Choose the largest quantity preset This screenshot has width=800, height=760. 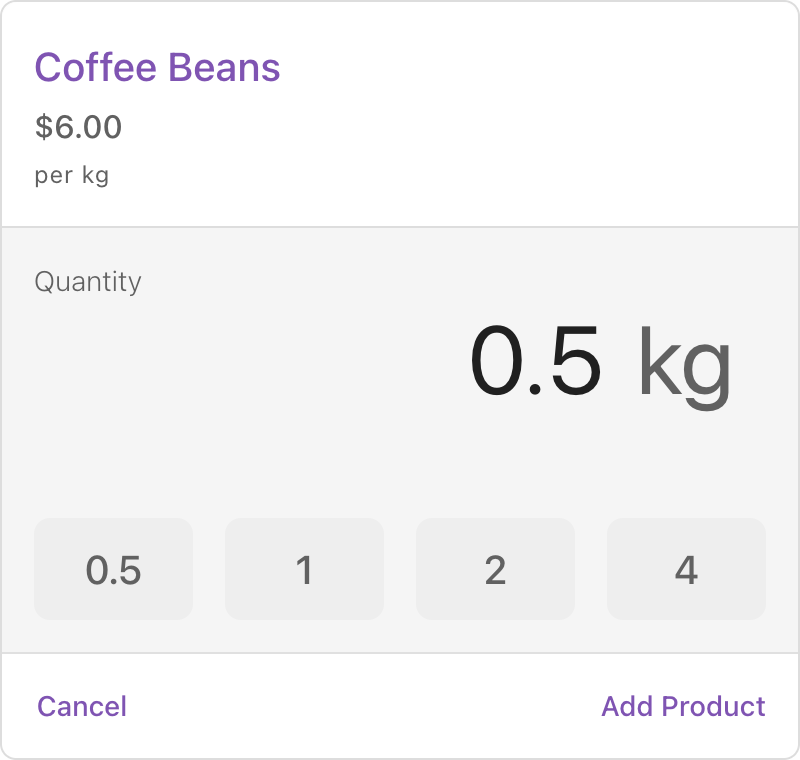point(686,569)
